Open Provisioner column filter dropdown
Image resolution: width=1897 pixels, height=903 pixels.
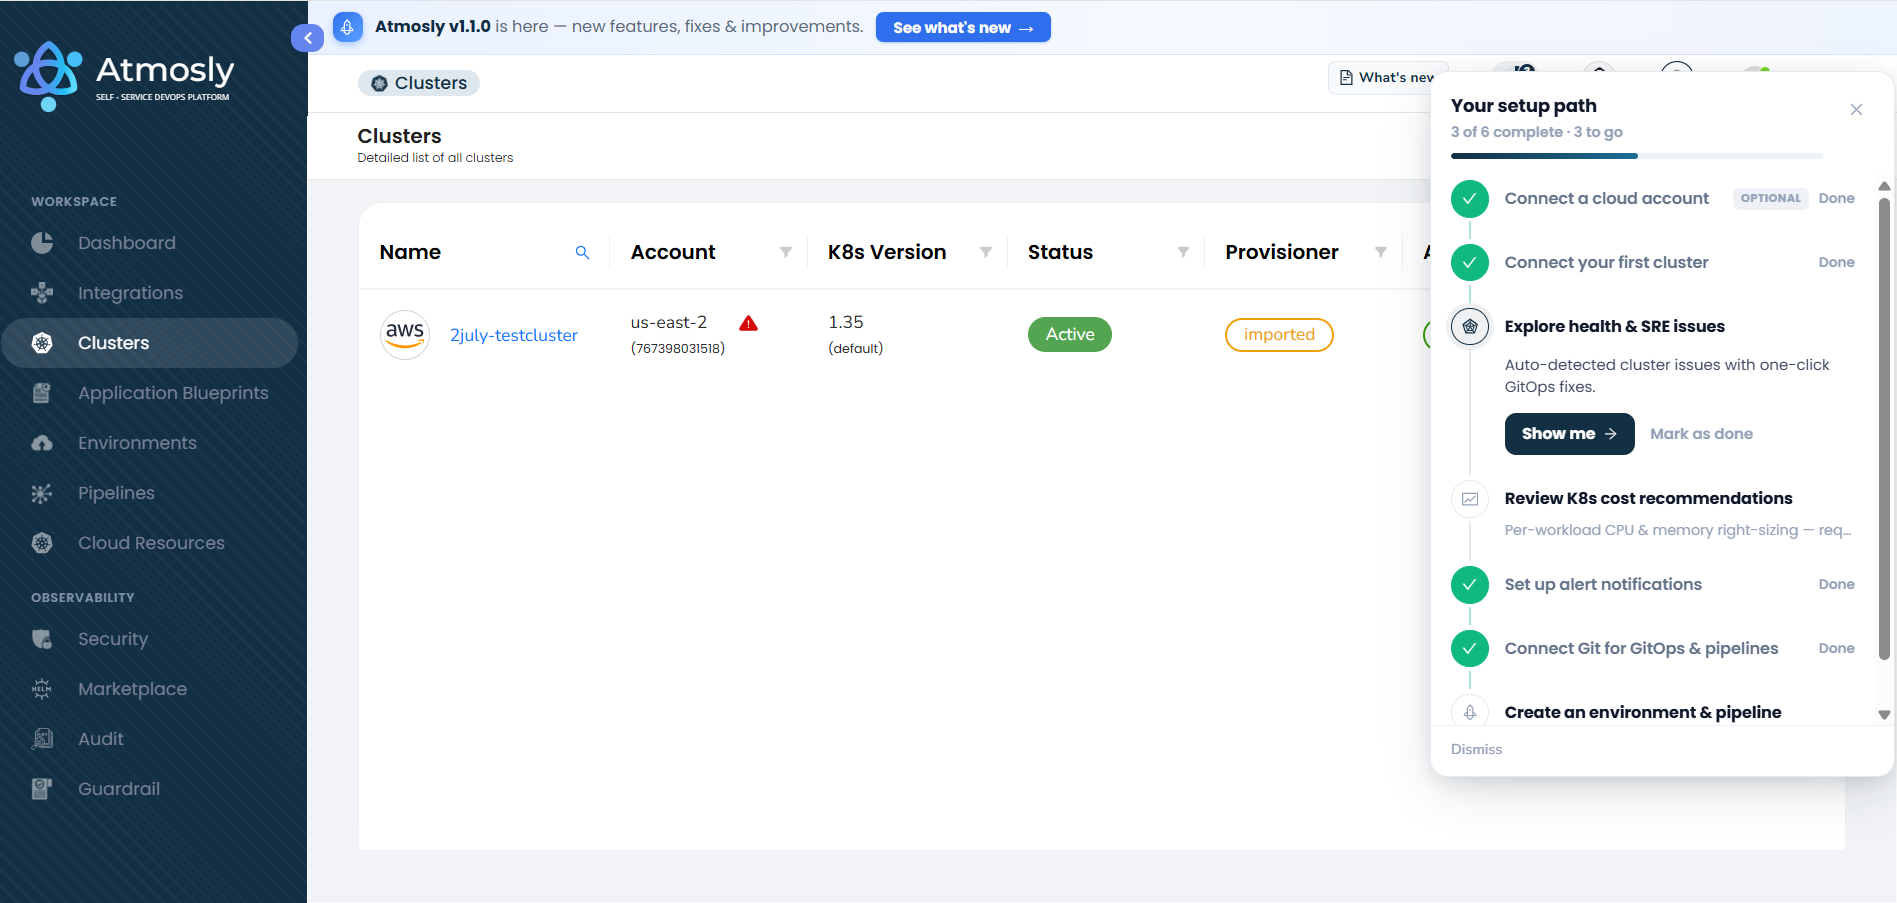(x=1381, y=252)
